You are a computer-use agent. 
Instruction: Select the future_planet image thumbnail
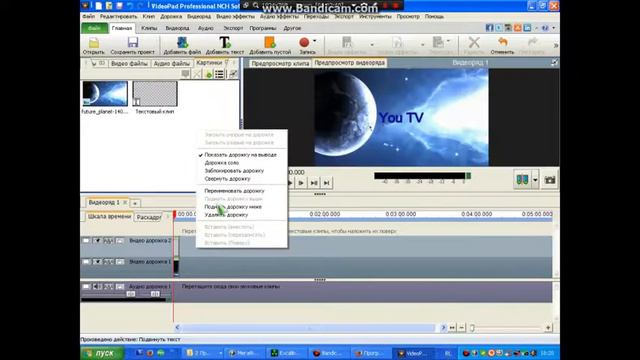[x=105, y=93]
